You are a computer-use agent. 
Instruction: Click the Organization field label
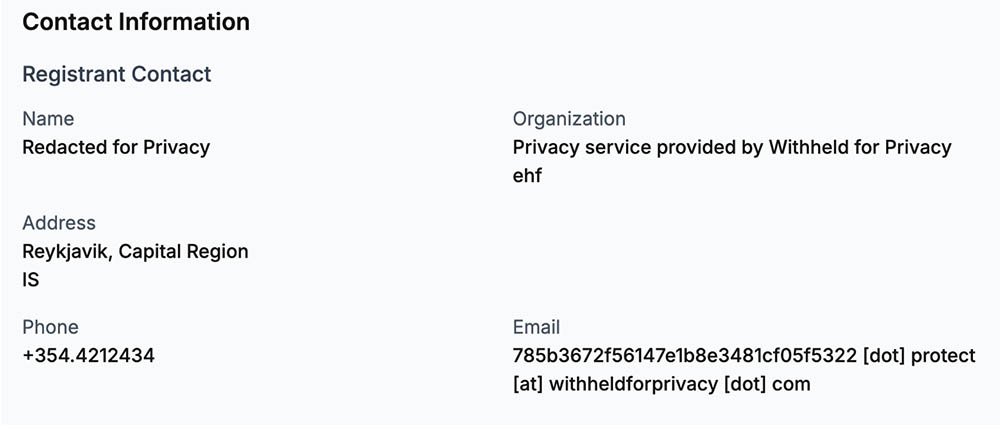(569, 119)
